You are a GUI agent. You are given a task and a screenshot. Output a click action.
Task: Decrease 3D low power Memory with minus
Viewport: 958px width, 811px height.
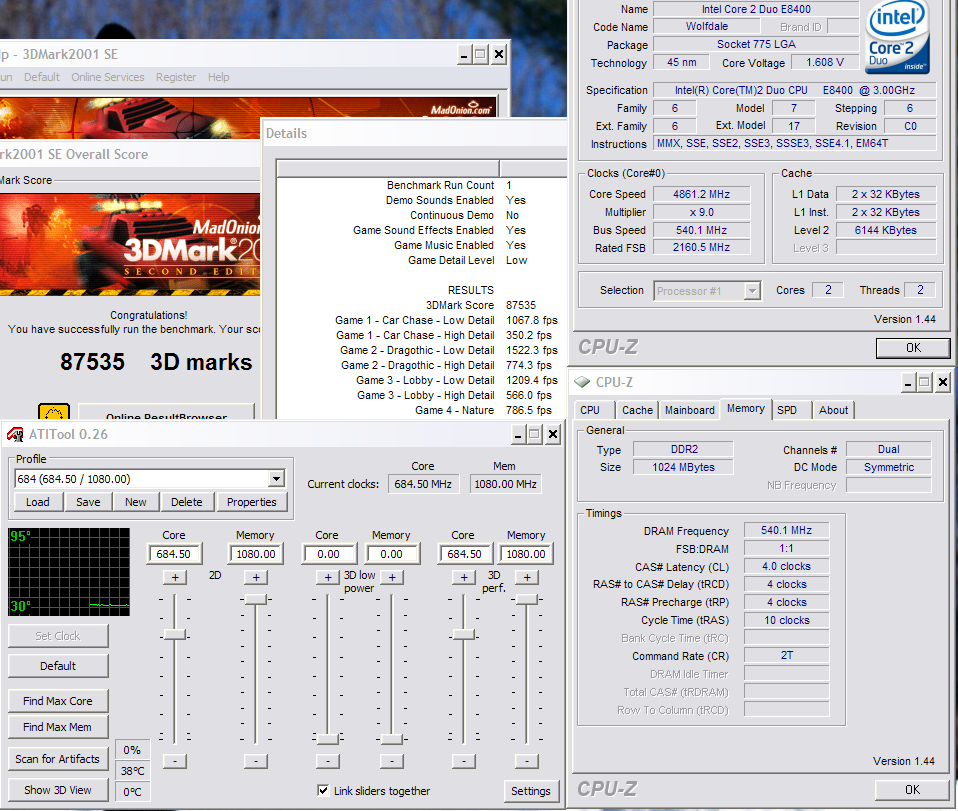pos(392,761)
